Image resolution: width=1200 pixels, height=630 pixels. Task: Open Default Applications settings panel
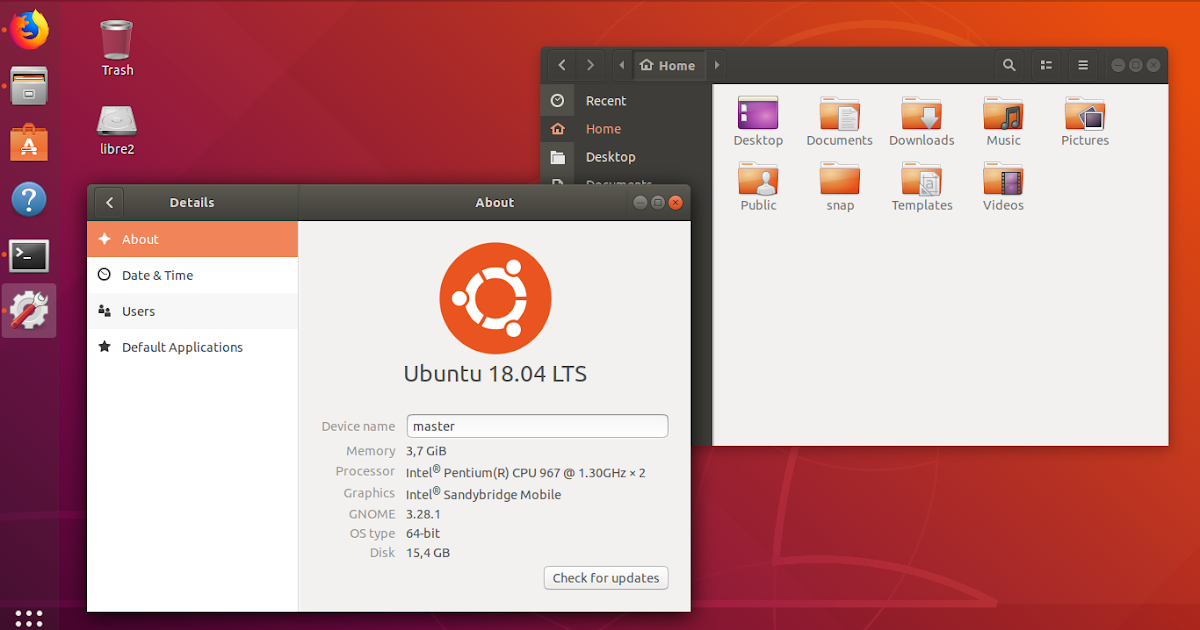193,347
